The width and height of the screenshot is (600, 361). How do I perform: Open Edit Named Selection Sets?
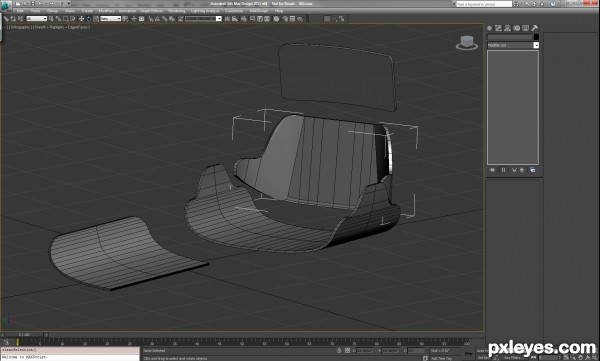coord(180,18)
